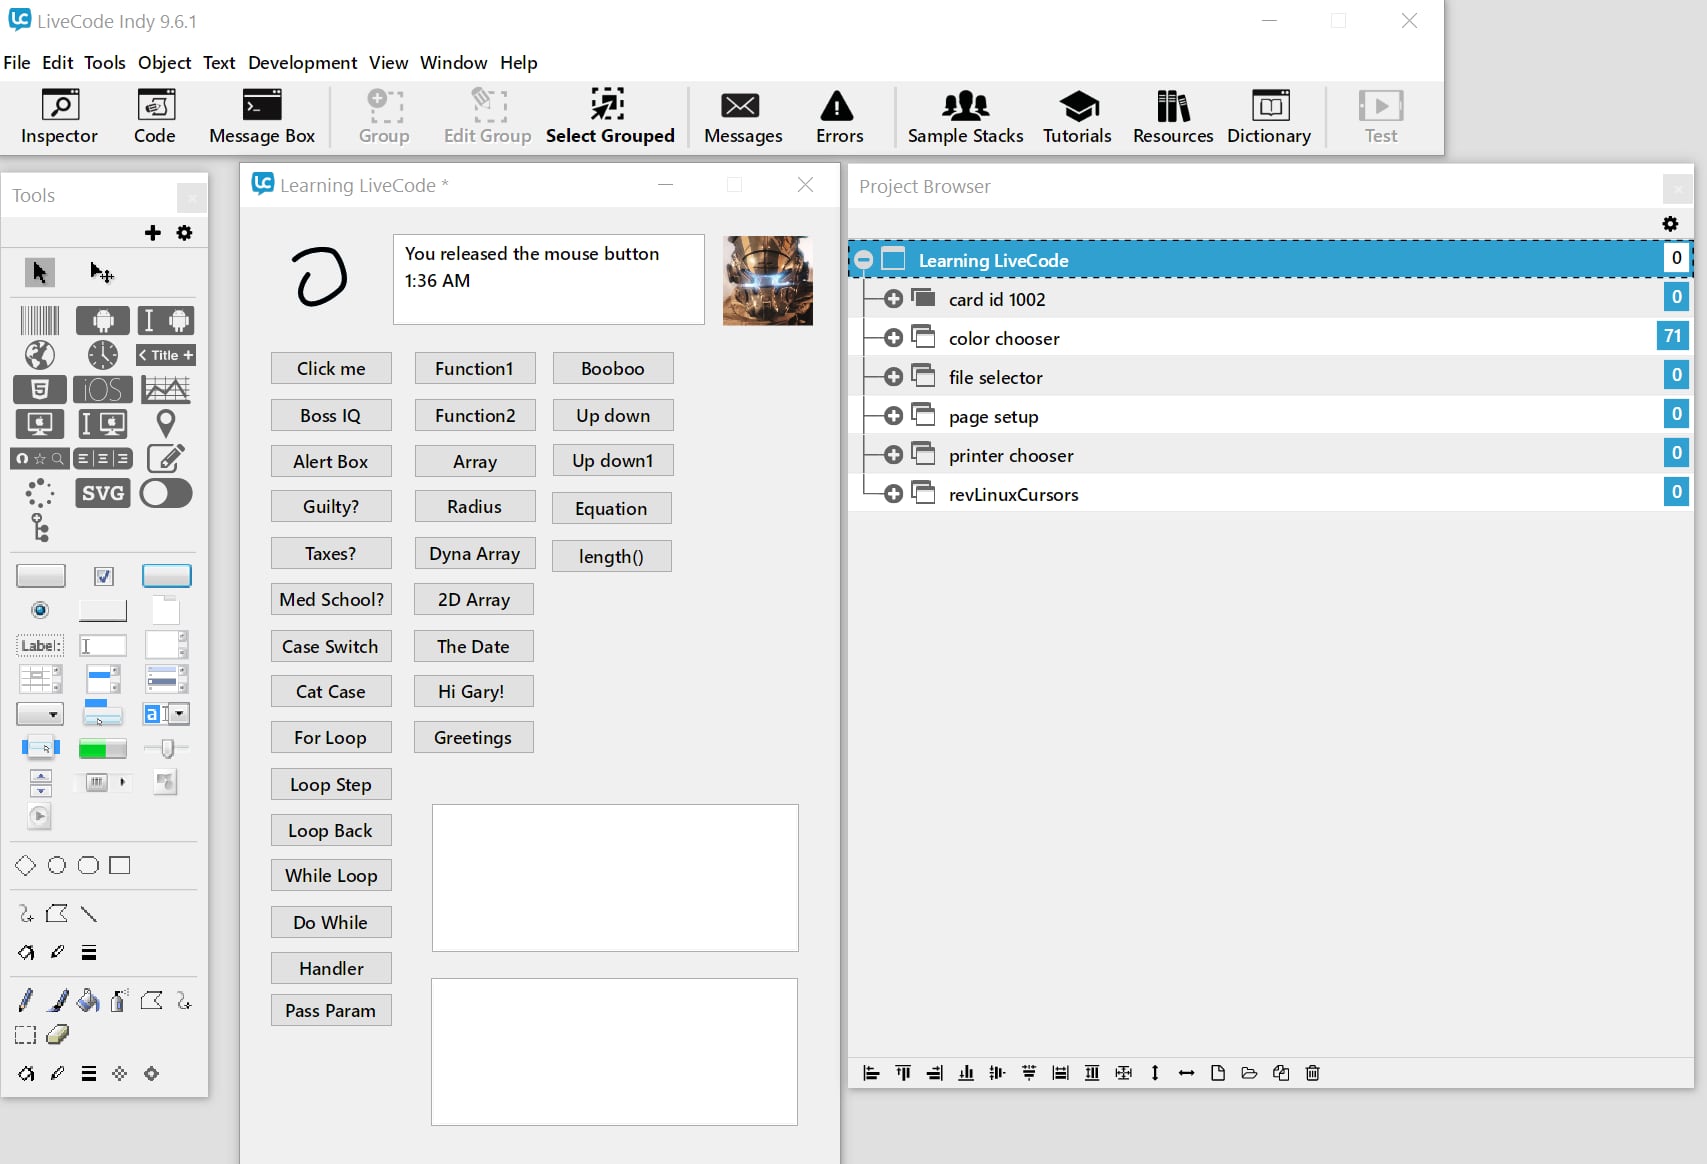Click the trash icon in Project Browser
This screenshot has width=1707, height=1164.
tap(1313, 1073)
